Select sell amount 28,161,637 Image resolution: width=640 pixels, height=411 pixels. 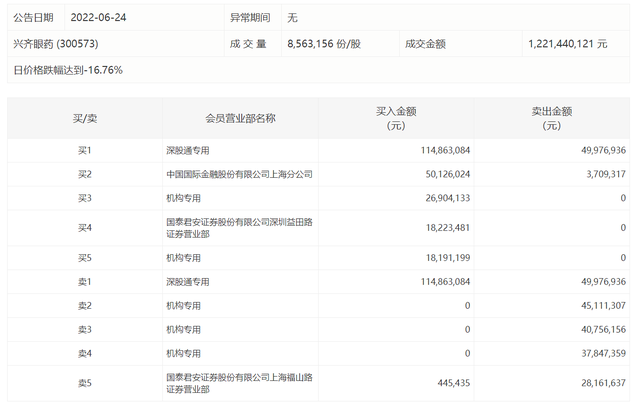click(x=603, y=383)
